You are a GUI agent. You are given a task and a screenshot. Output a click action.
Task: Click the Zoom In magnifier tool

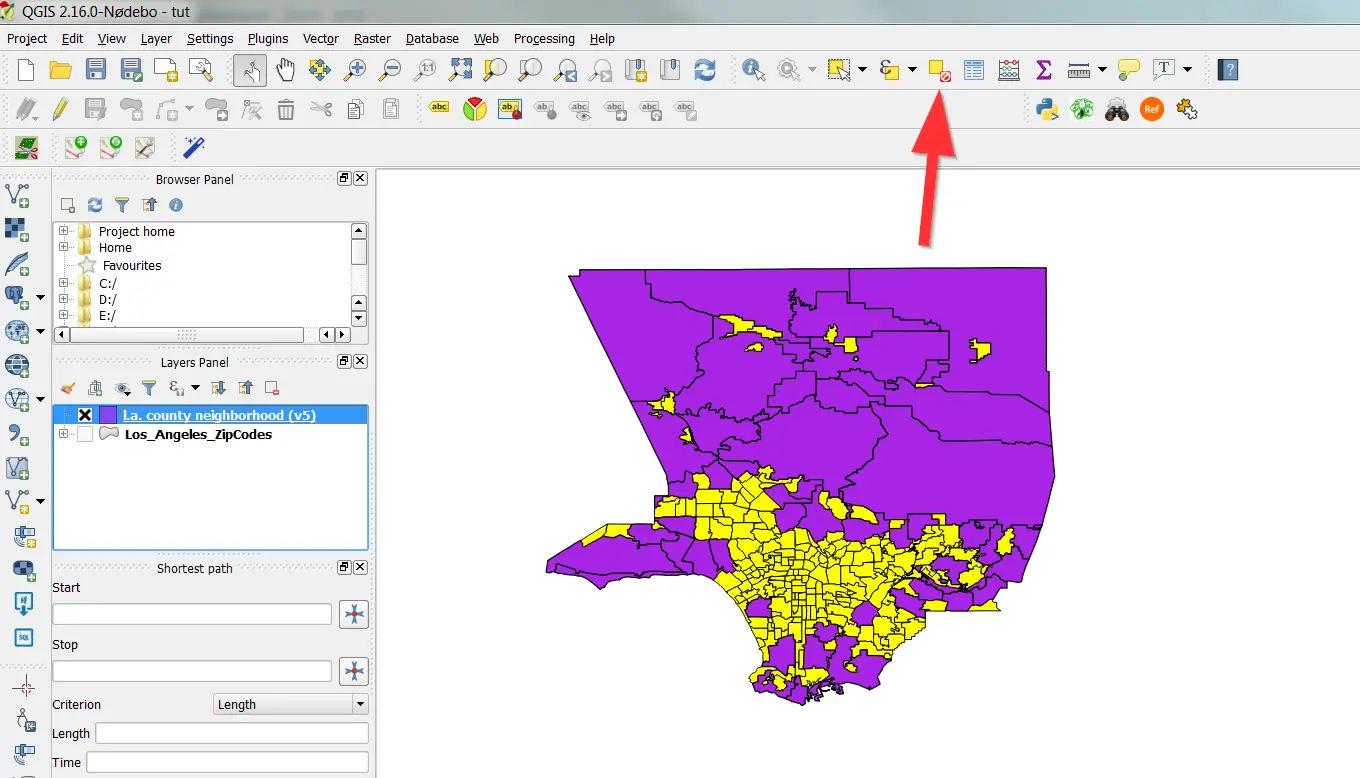(x=355, y=70)
